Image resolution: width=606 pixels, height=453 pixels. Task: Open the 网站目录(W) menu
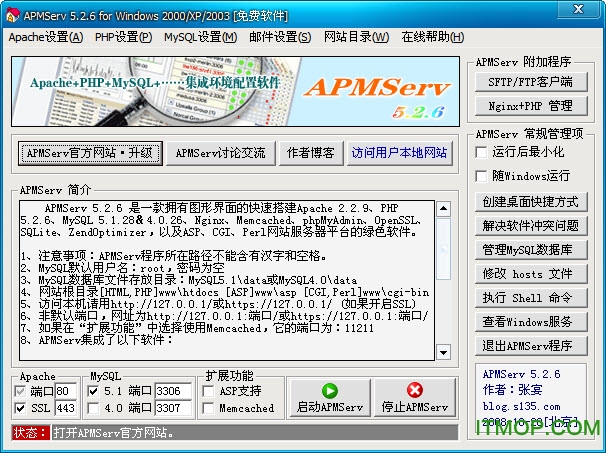[356, 37]
